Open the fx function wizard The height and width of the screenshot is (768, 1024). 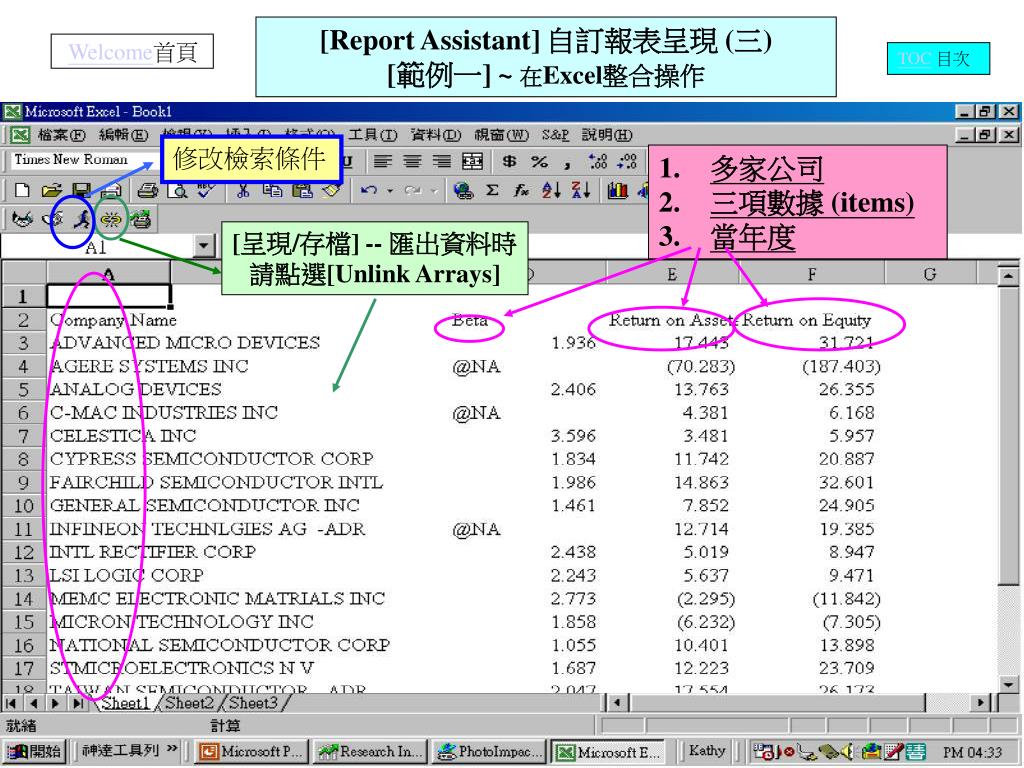click(x=521, y=190)
